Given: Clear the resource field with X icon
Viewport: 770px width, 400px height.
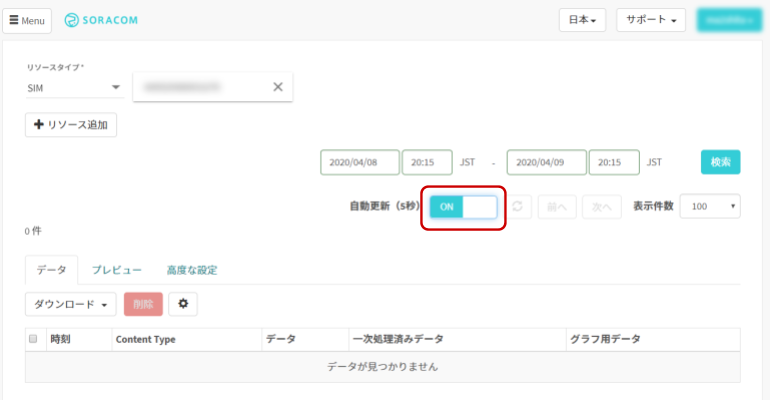Looking at the screenshot, I should pyautogui.click(x=278, y=87).
